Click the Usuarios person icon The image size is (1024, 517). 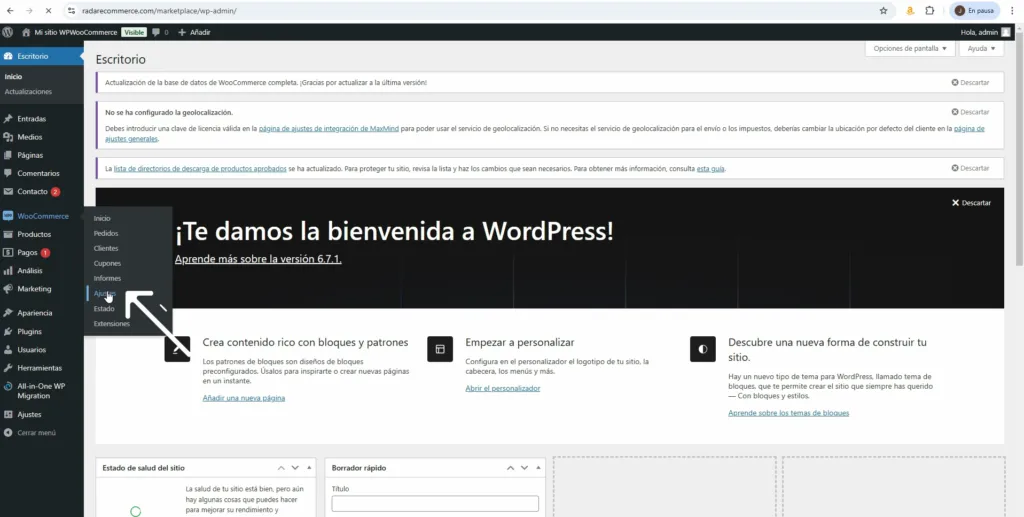[8, 350]
